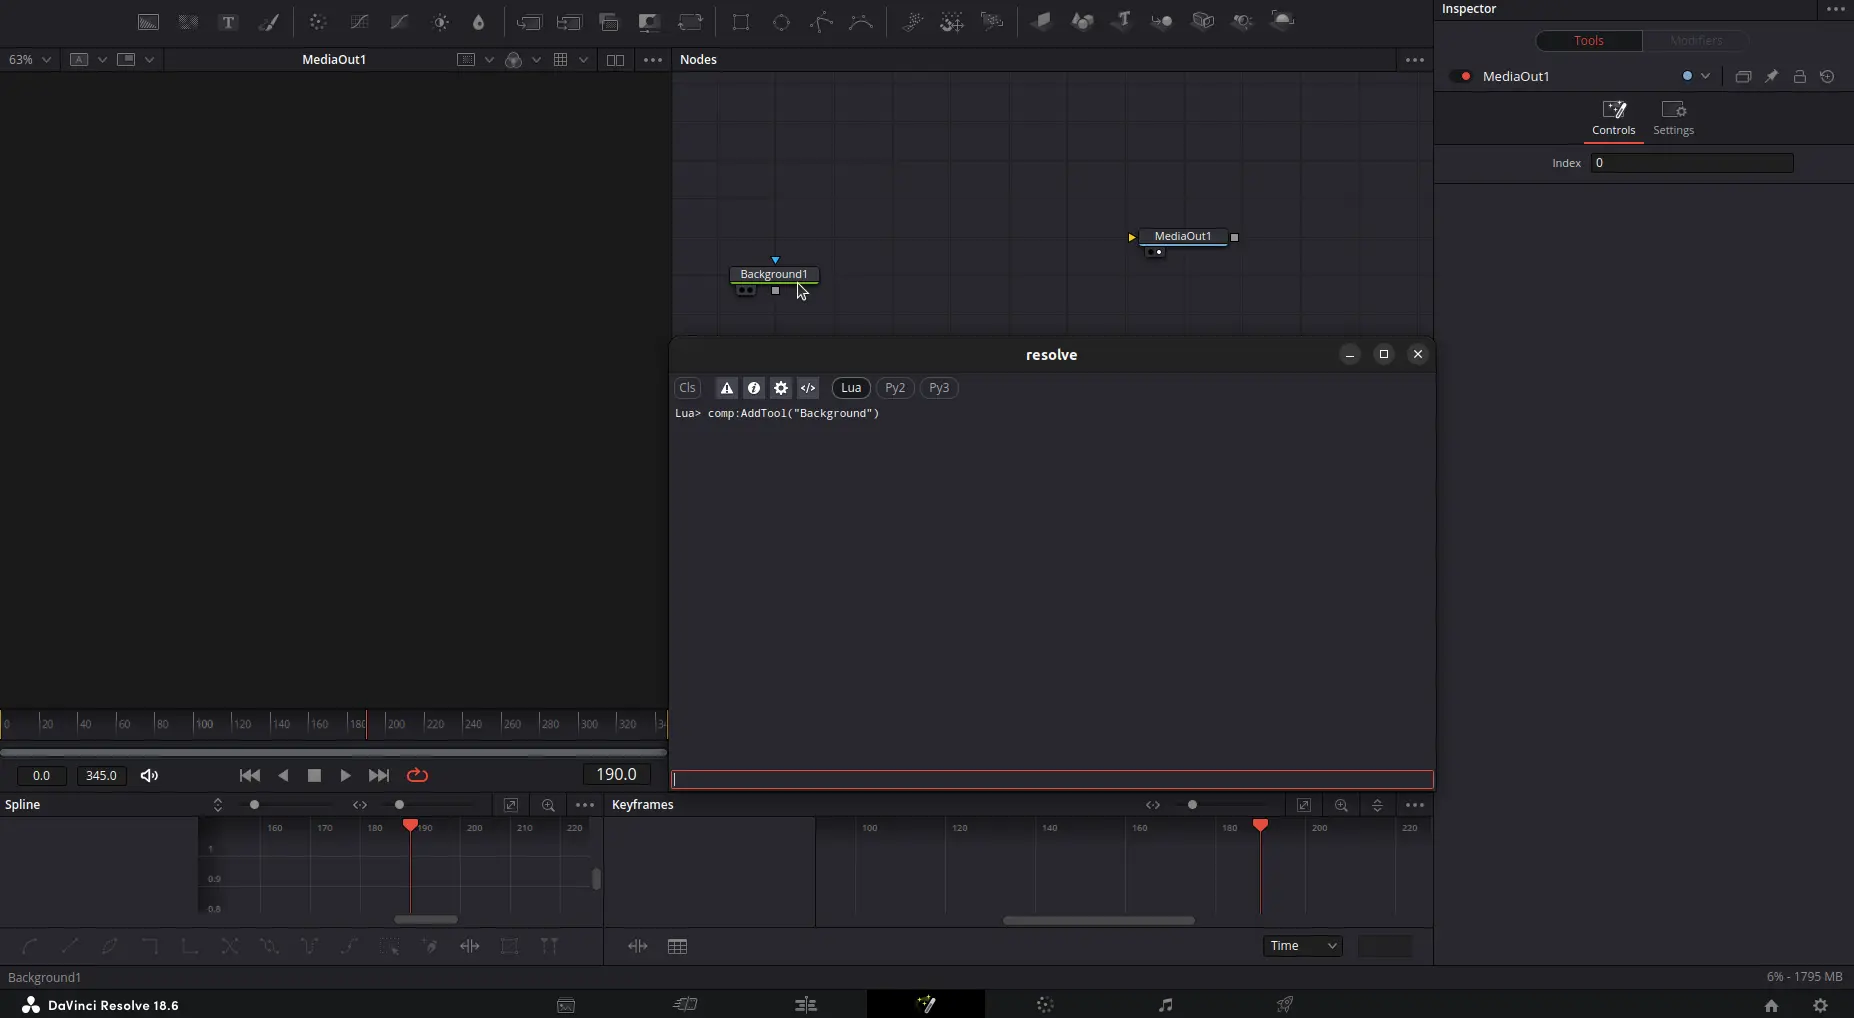Select the Py3 console language
The height and width of the screenshot is (1018, 1854).
[939, 388]
